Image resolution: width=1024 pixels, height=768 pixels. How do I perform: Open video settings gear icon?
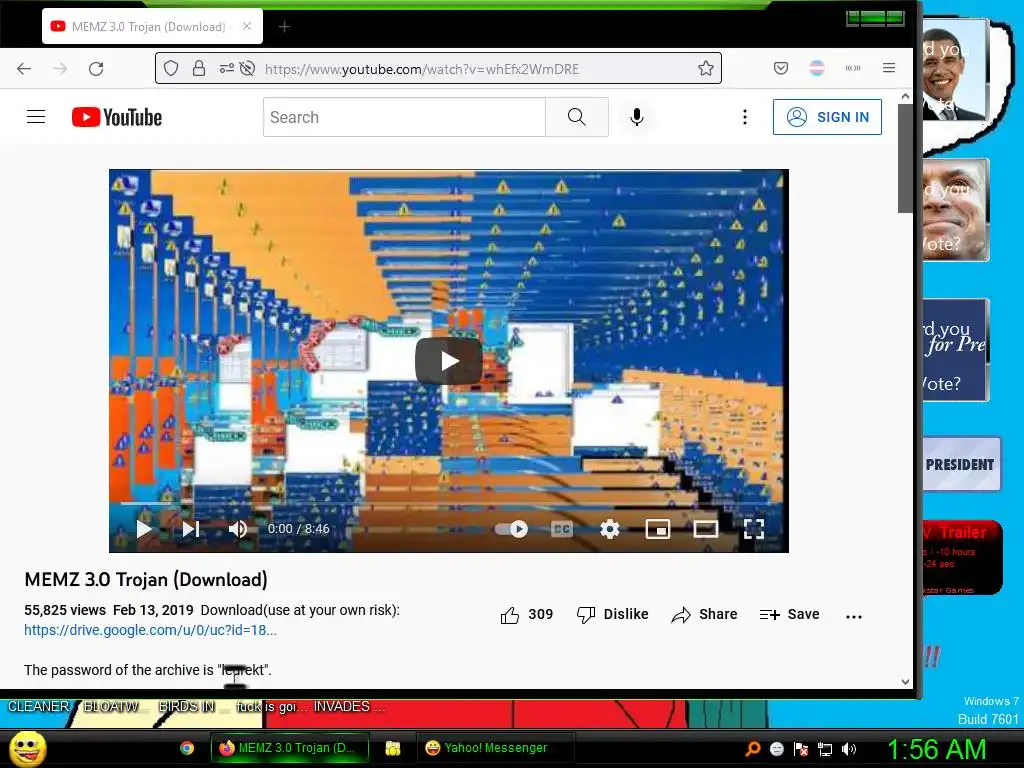coord(609,529)
